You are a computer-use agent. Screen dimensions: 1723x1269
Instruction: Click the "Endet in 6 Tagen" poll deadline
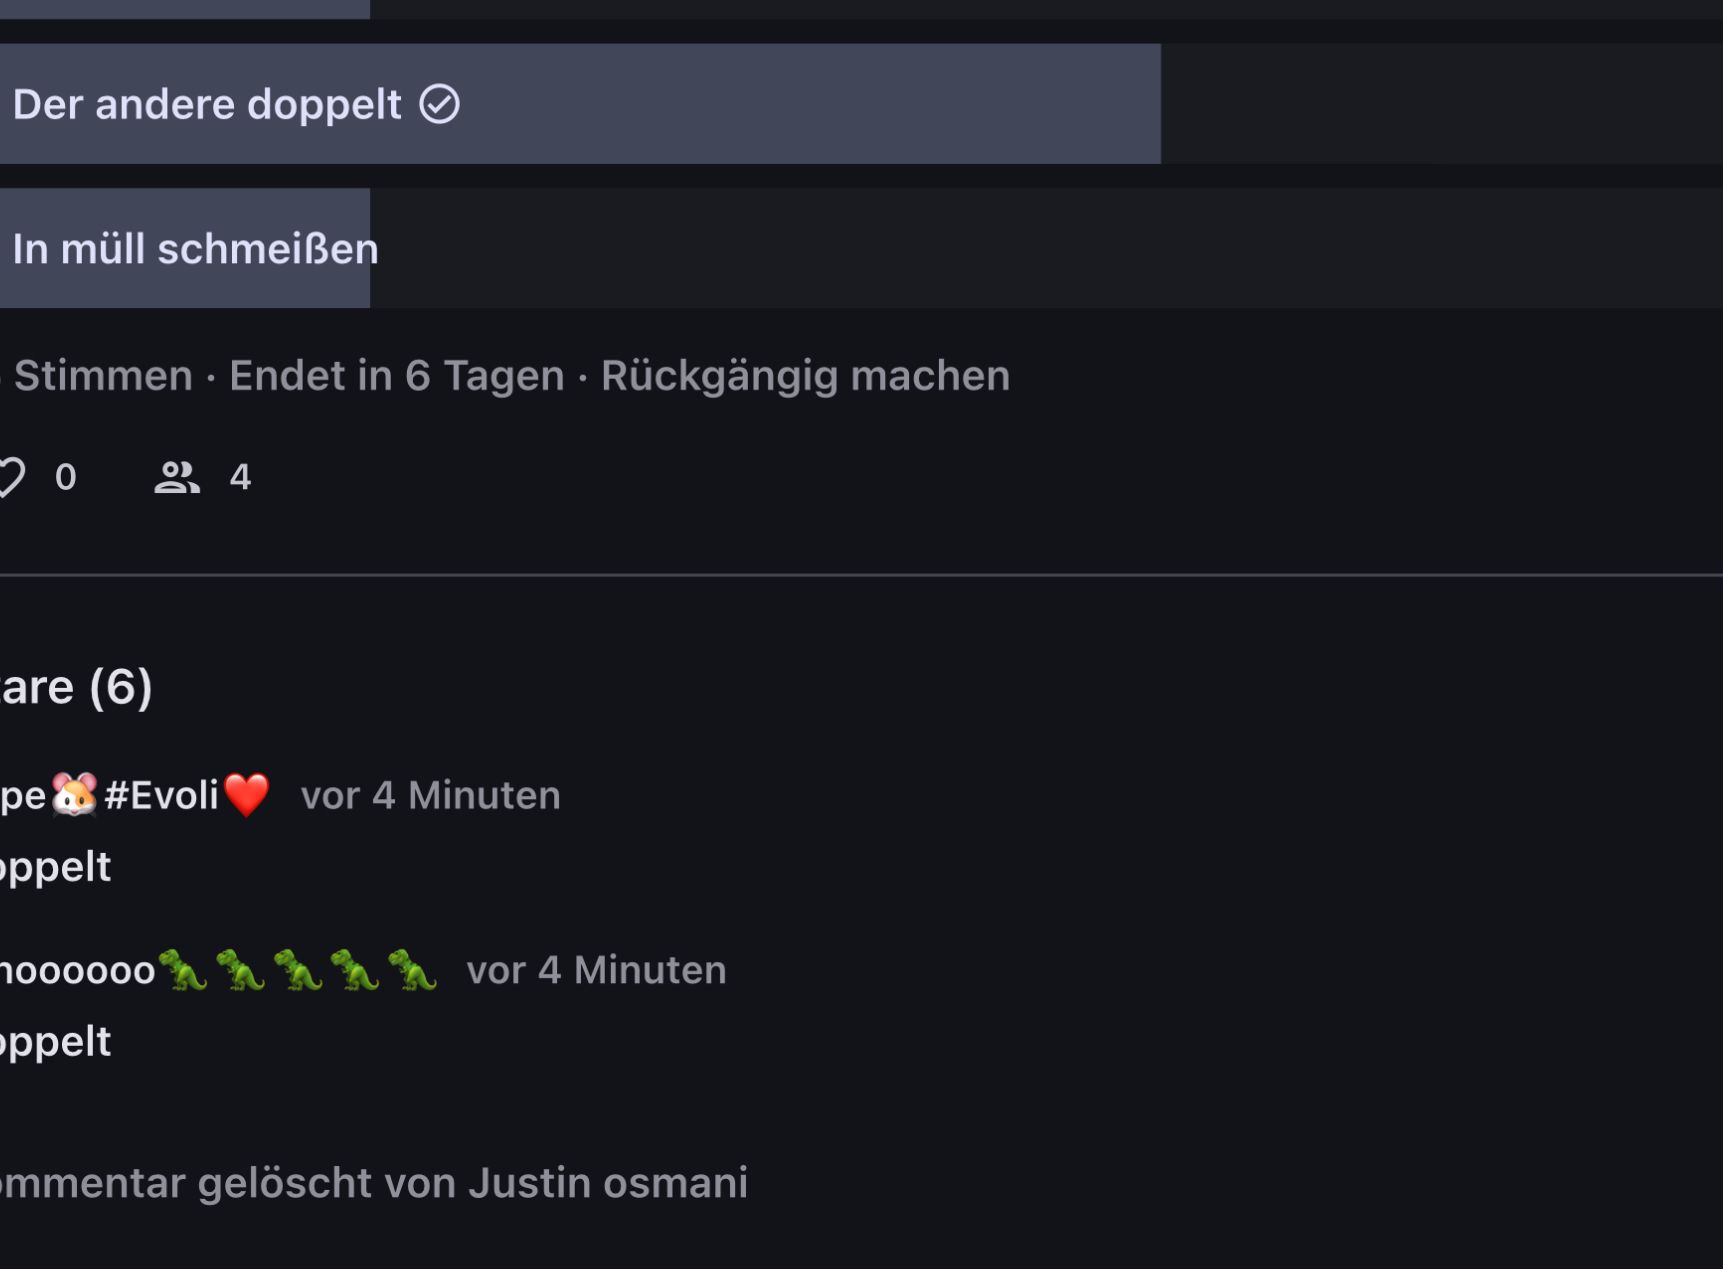coord(396,376)
